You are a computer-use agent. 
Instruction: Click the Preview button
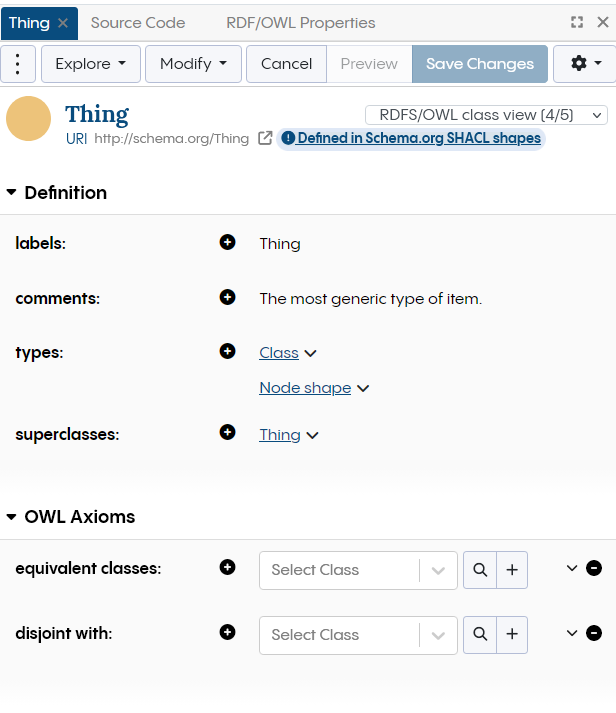coord(369,64)
